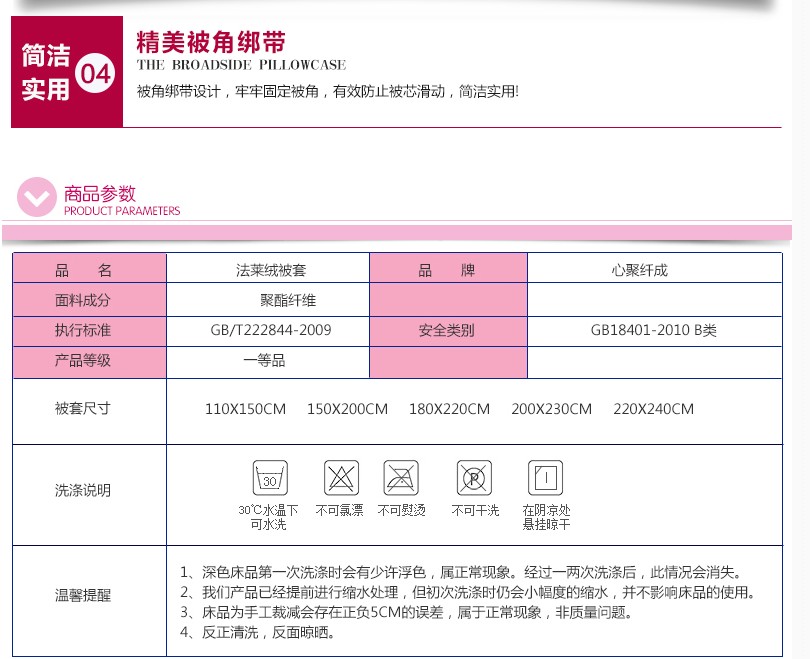The width and height of the screenshot is (810, 659).
Task: Click the 不可氯漂 caption
Action: click(x=339, y=511)
